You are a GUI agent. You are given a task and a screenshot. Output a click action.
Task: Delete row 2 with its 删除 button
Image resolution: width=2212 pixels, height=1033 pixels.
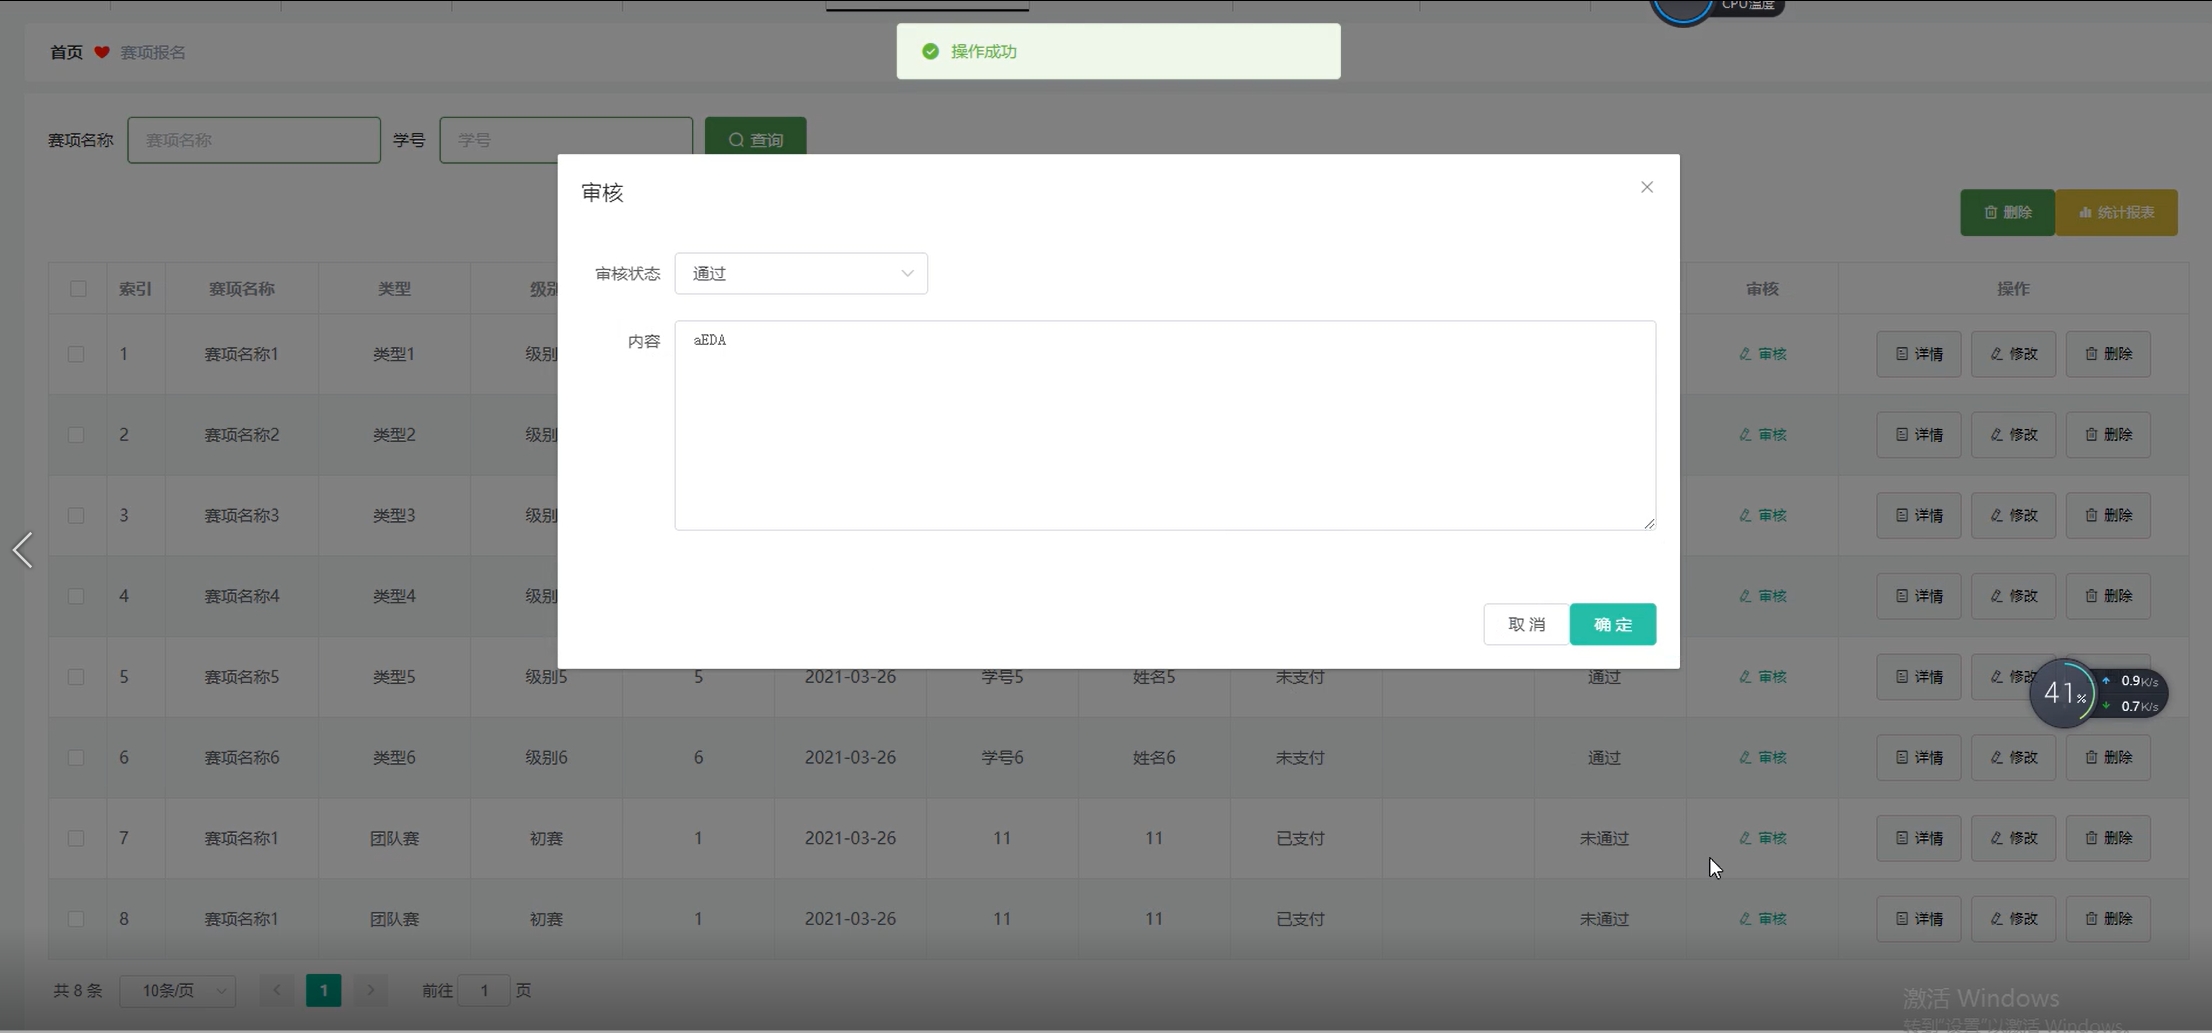pyautogui.click(x=2108, y=435)
